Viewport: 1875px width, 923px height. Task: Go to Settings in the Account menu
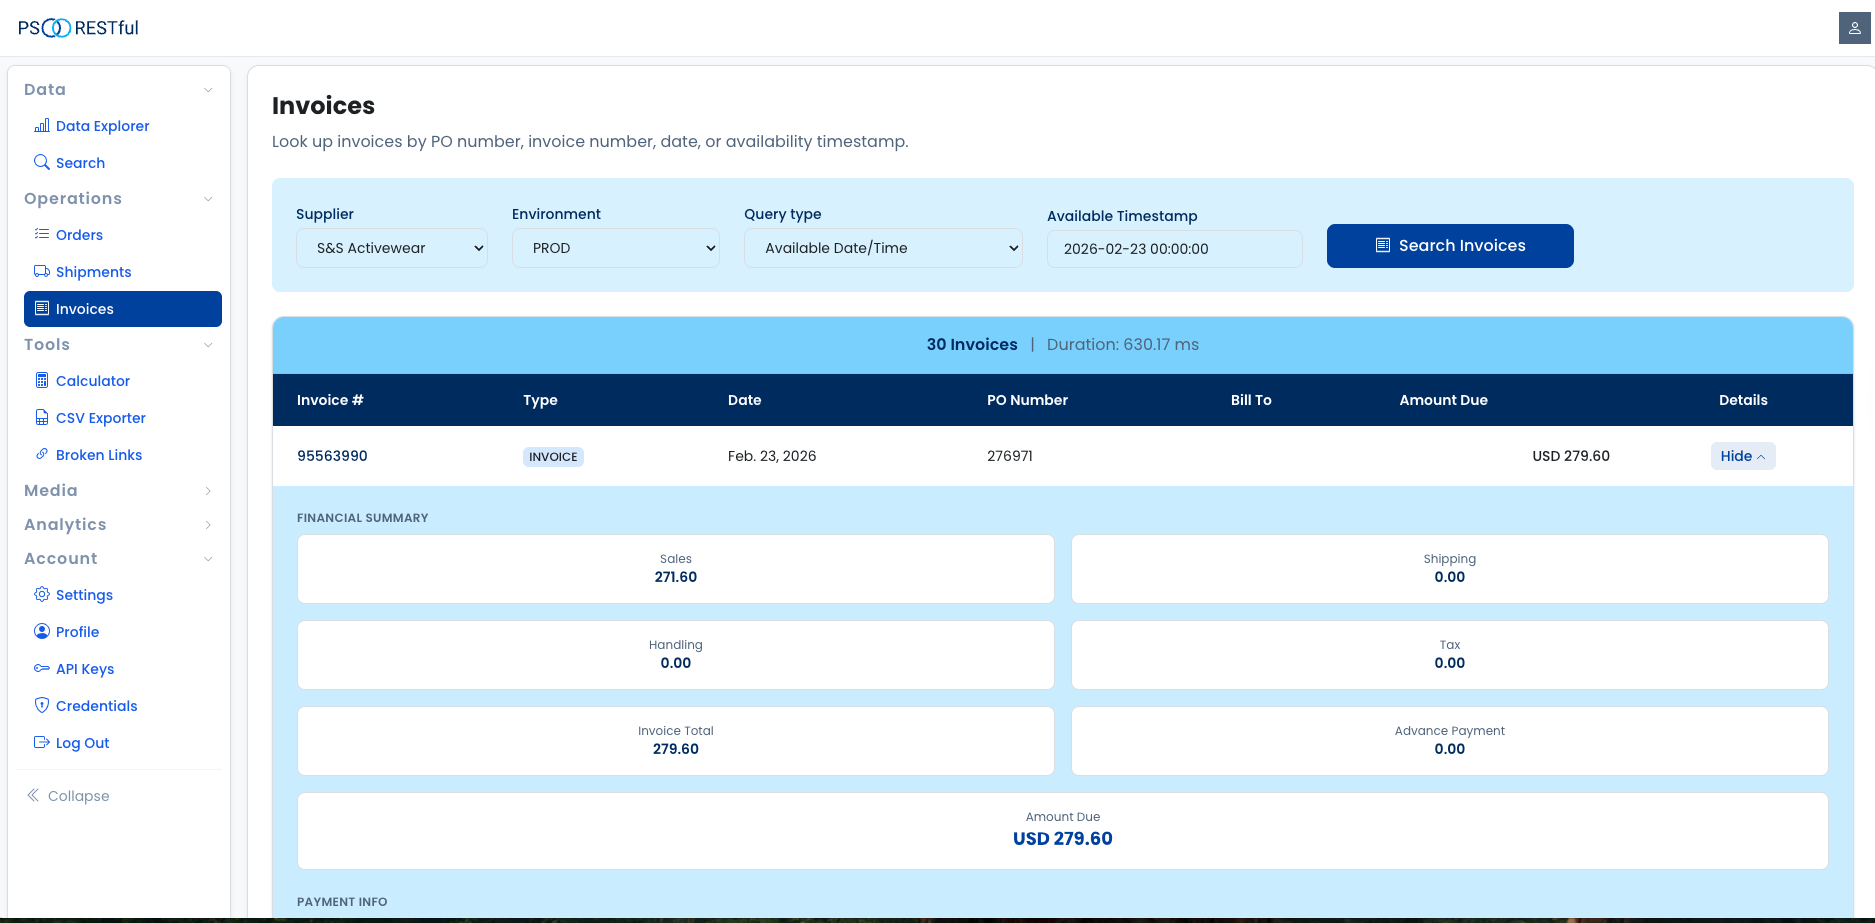pyautogui.click(x=83, y=594)
